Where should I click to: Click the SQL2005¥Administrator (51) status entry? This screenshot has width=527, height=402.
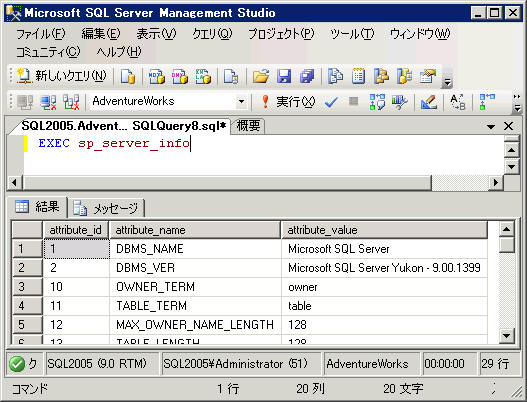(241, 364)
